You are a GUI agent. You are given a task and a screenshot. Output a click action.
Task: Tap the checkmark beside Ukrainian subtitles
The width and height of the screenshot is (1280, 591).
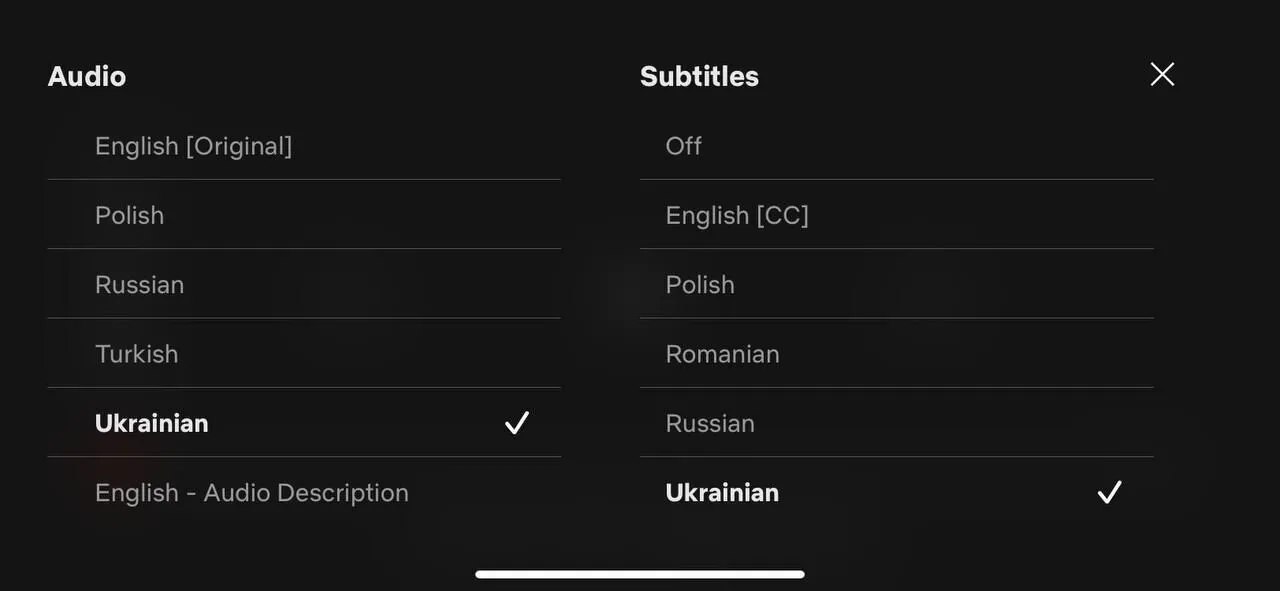[x=1109, y=492]
